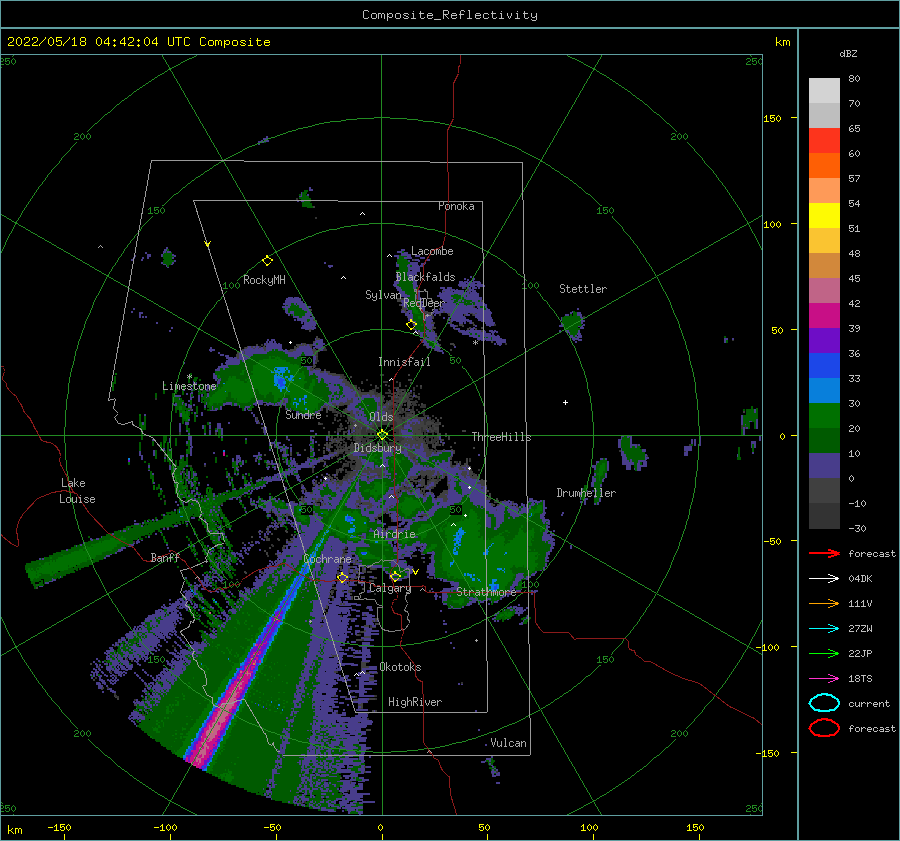This screenshot has height=841, width=900.
Task: Click the green echo blob near Stettler
Action: click(572, 324)
